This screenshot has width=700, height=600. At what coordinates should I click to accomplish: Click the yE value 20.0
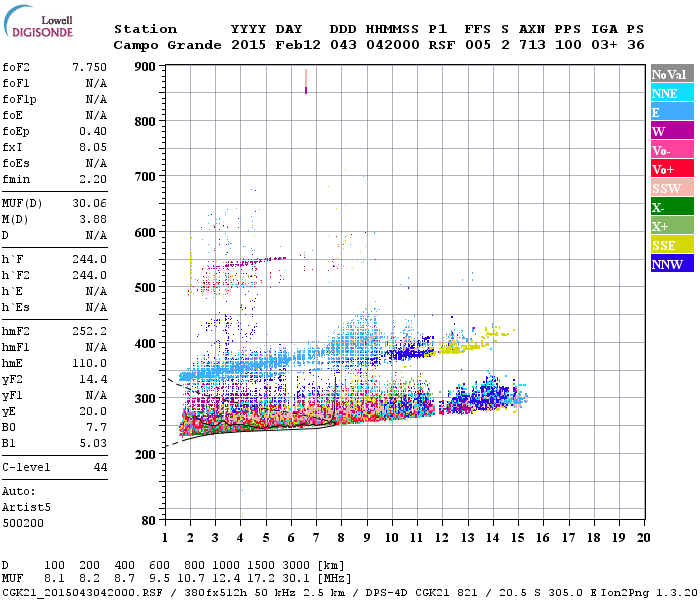click(x=93, y=411)
